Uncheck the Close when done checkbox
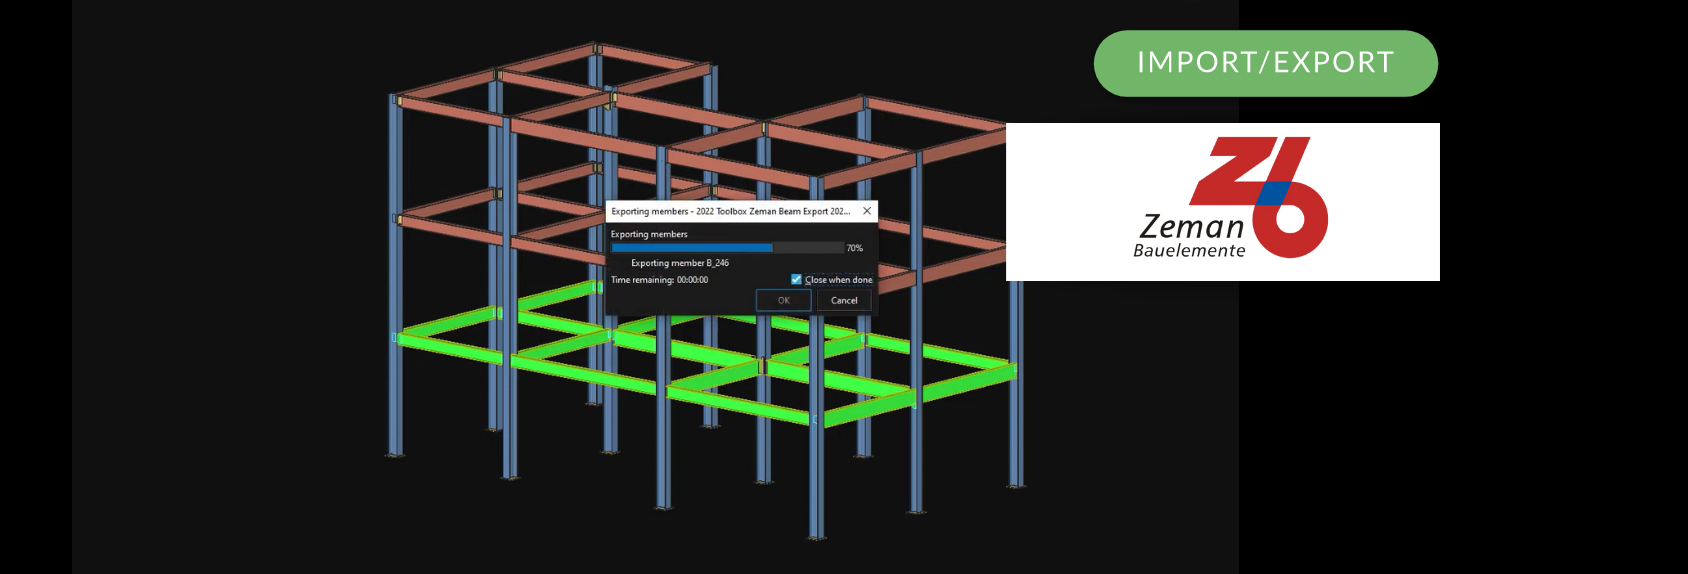This screenshot has width=1688, height=574. [796, 280]
